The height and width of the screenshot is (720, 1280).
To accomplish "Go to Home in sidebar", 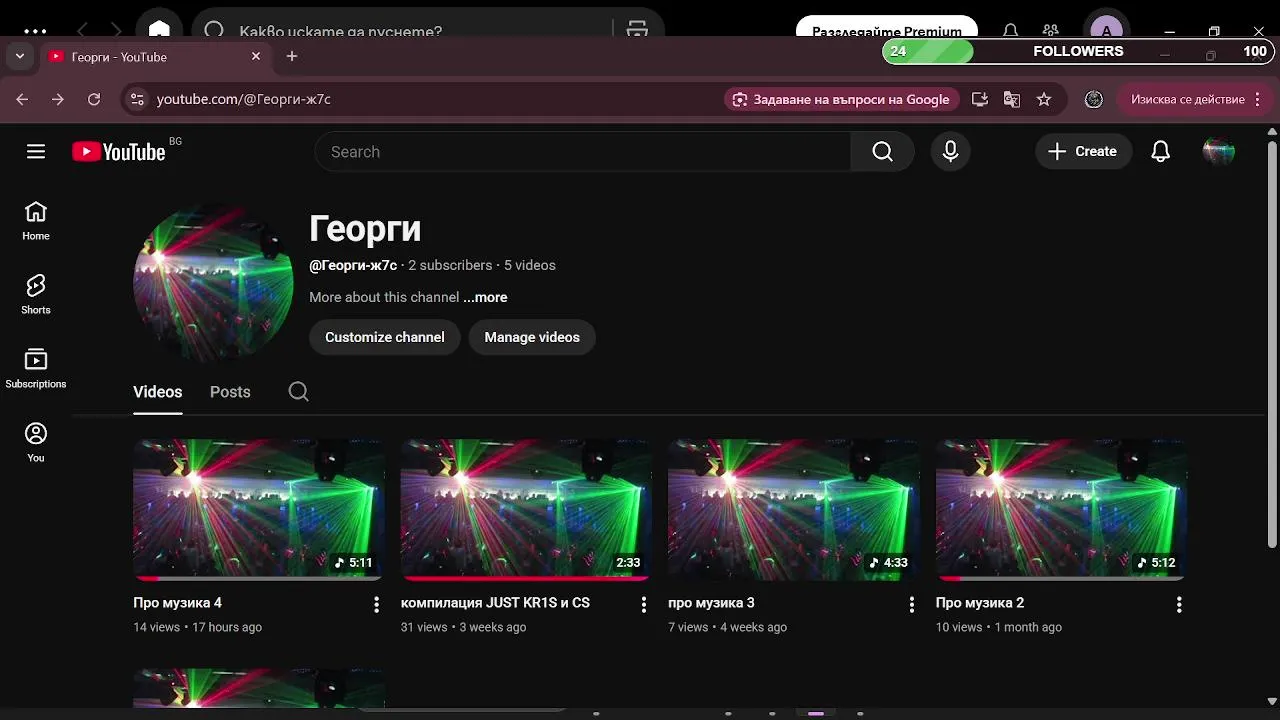I will [x=36, y=221].
